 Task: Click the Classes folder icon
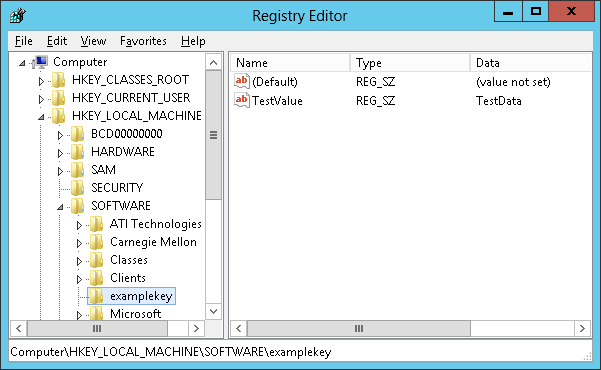(x=96, y=260)
